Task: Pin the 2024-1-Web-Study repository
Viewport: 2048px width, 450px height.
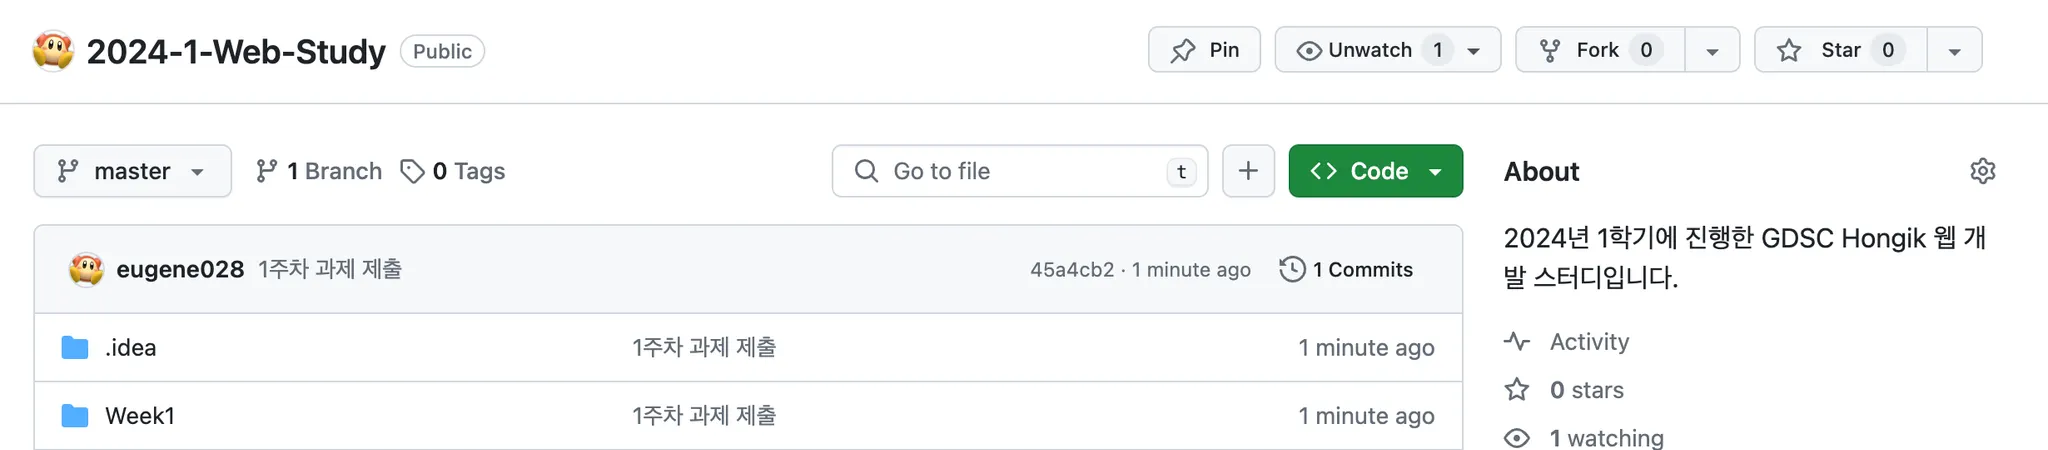Action: pyautogui.click(x=1204, y=50)
